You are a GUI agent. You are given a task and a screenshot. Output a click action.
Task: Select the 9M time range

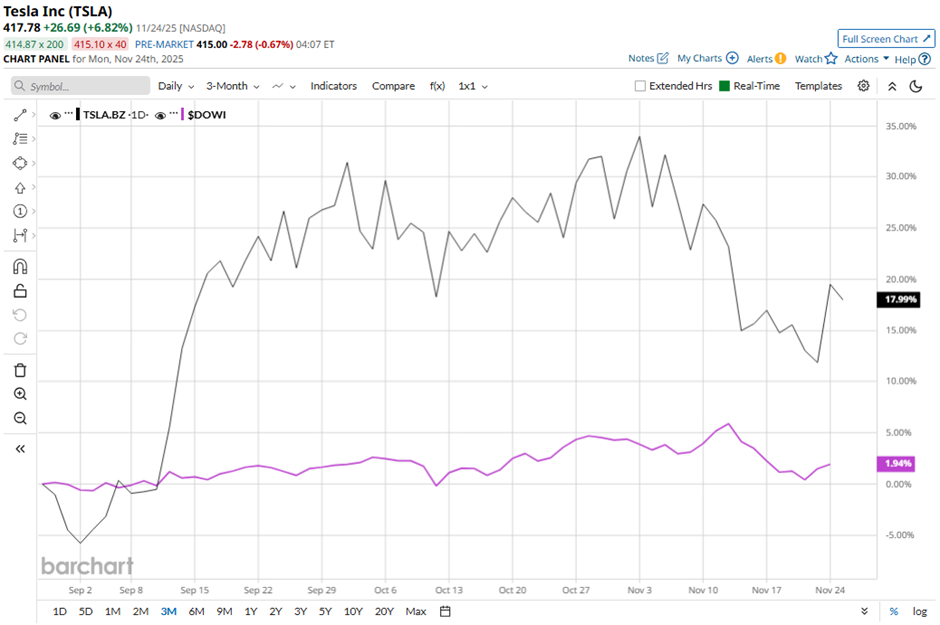tap(224, 611)
